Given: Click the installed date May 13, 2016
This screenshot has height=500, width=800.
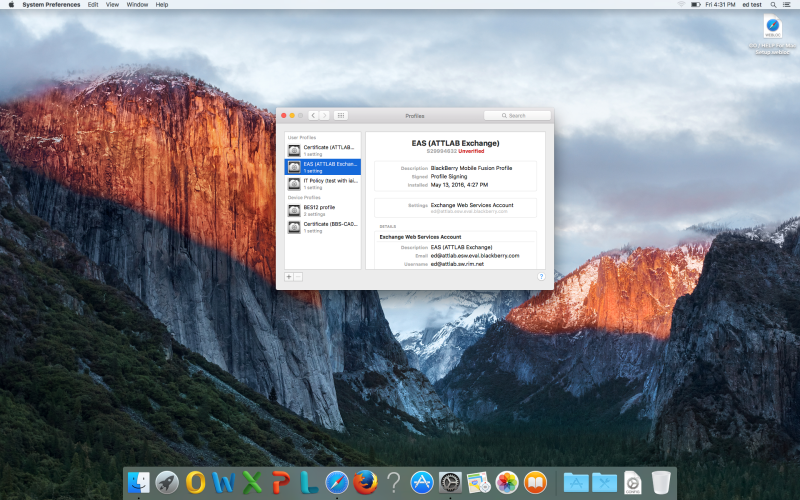Looking at the screenshot, I should [x=459, y=185].
